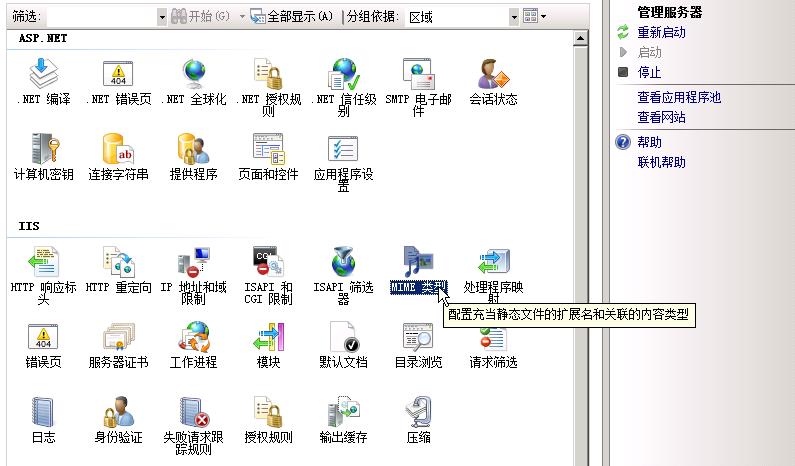Viewport: 795px width, 466px height.
Task: Open 默认文档 feature
Action: coord(344,345)
